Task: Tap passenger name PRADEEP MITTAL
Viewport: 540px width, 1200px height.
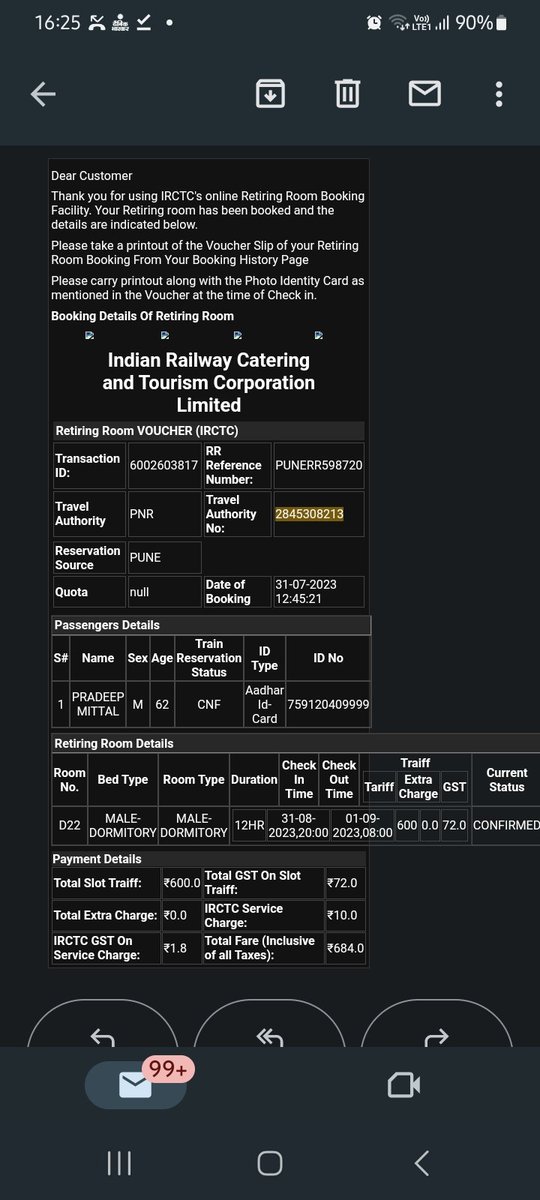Action: (x=98, y=704)
